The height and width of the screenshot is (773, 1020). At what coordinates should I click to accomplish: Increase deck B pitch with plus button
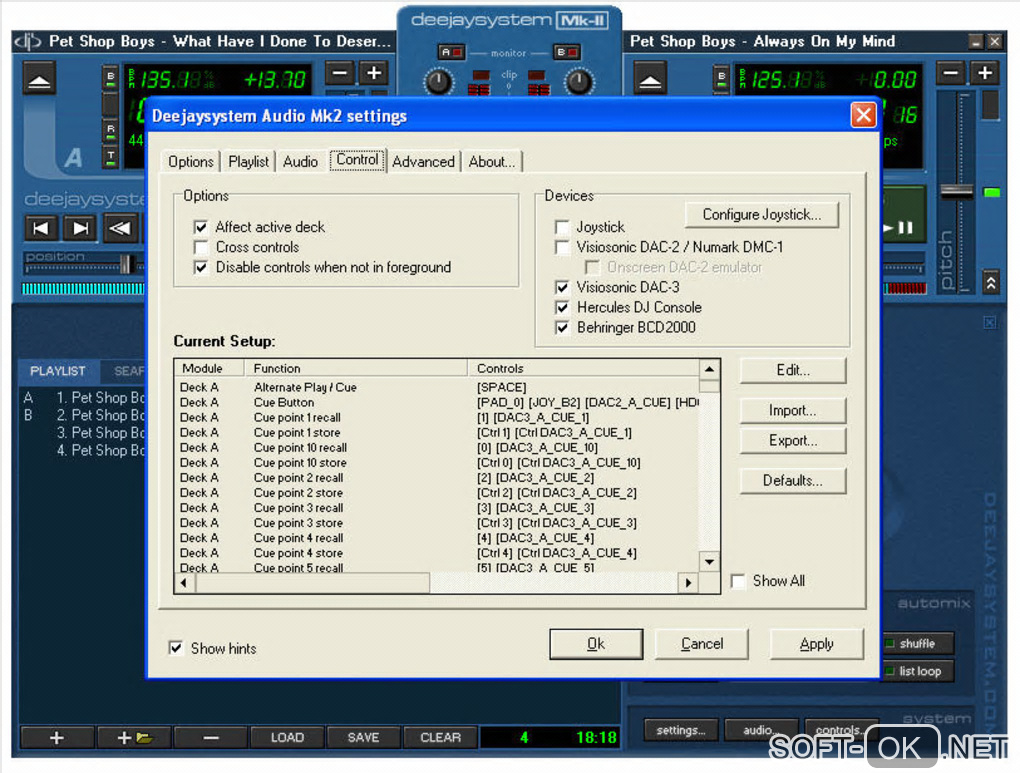point(986,73)
